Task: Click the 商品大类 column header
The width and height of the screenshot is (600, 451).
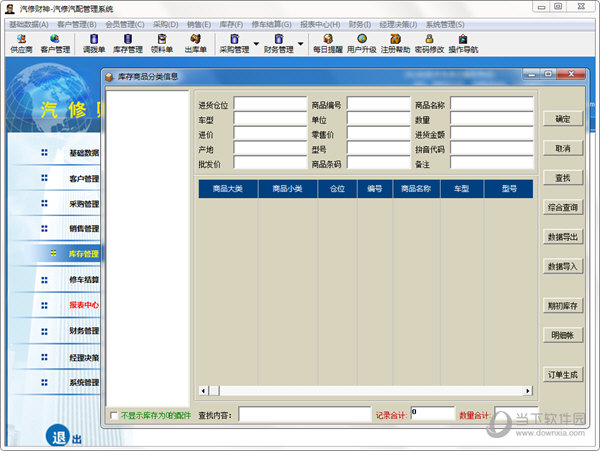Action: [x=228, y=189]
